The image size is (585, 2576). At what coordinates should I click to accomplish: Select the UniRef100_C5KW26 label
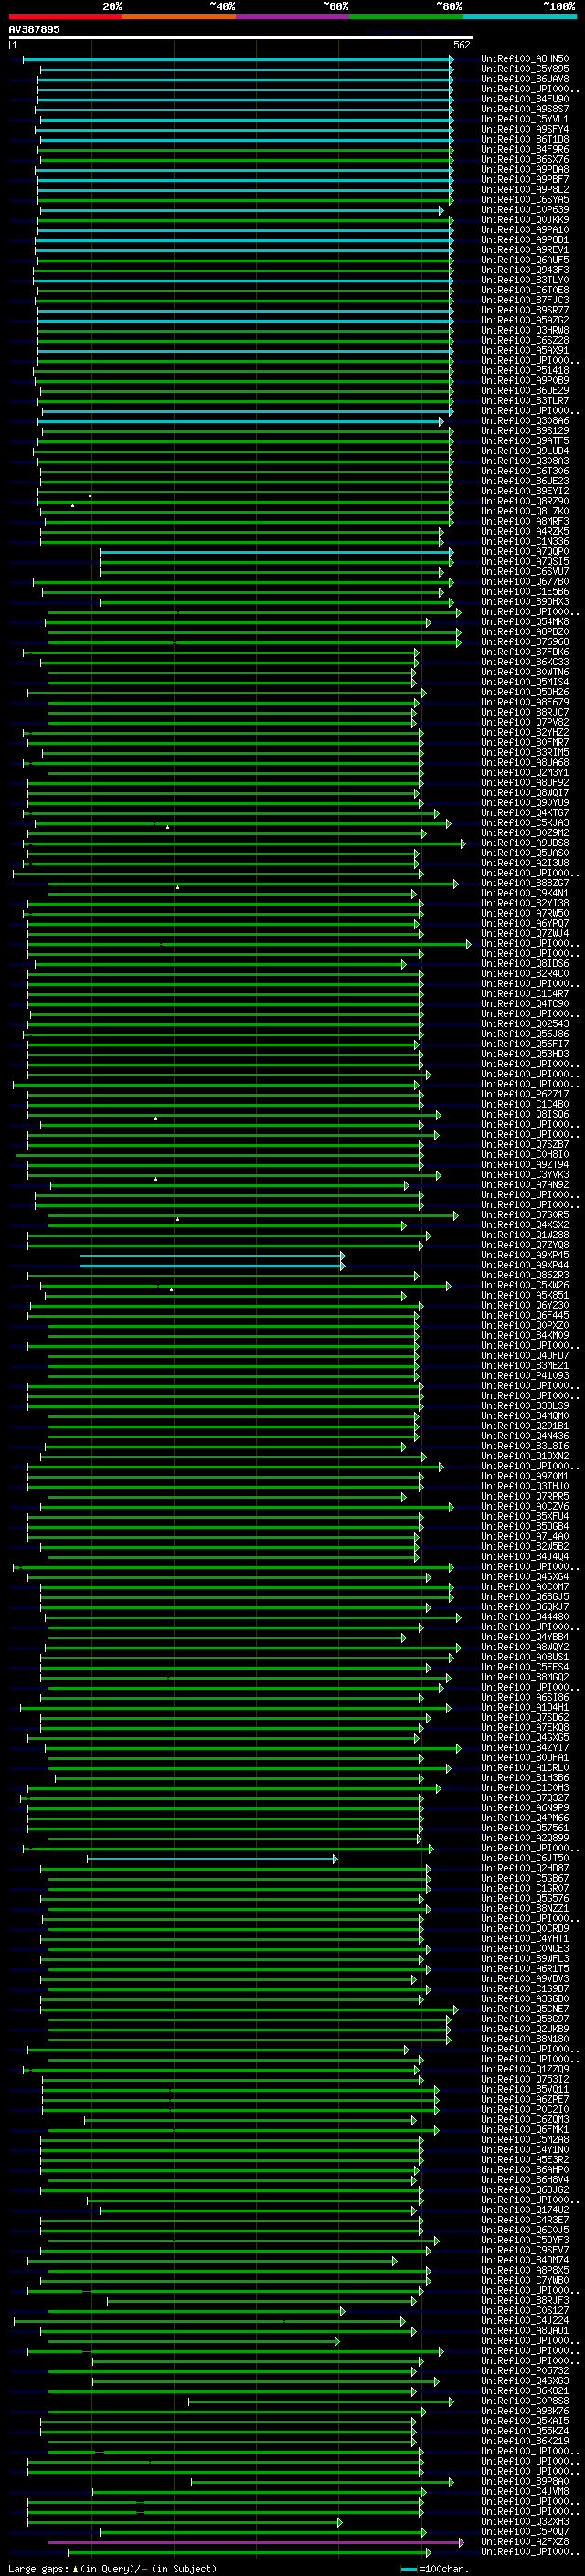525,1285
